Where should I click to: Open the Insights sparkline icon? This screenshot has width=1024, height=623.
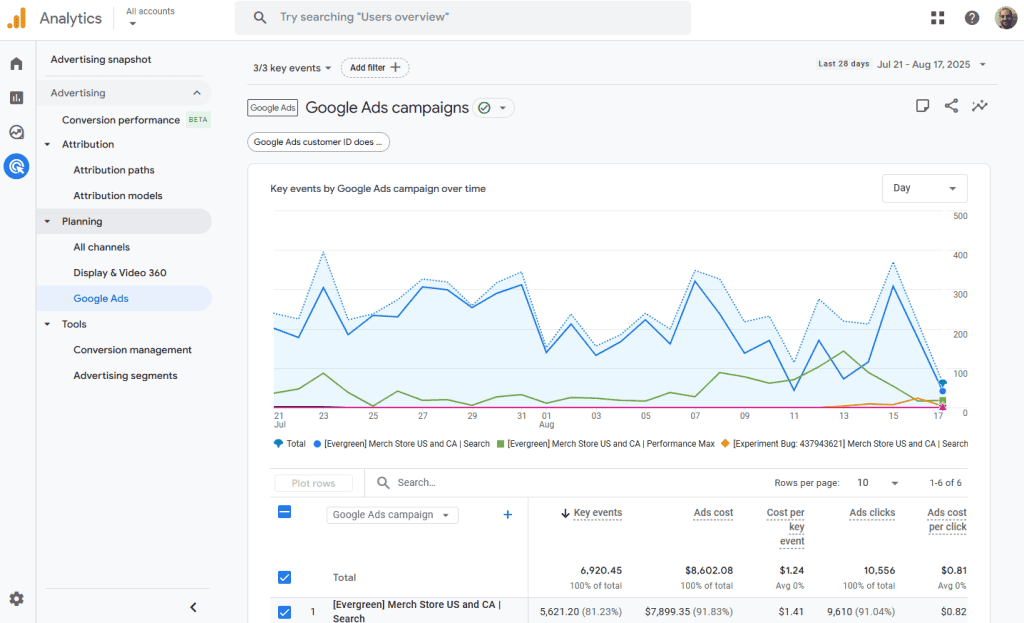[x=979, y=106]
